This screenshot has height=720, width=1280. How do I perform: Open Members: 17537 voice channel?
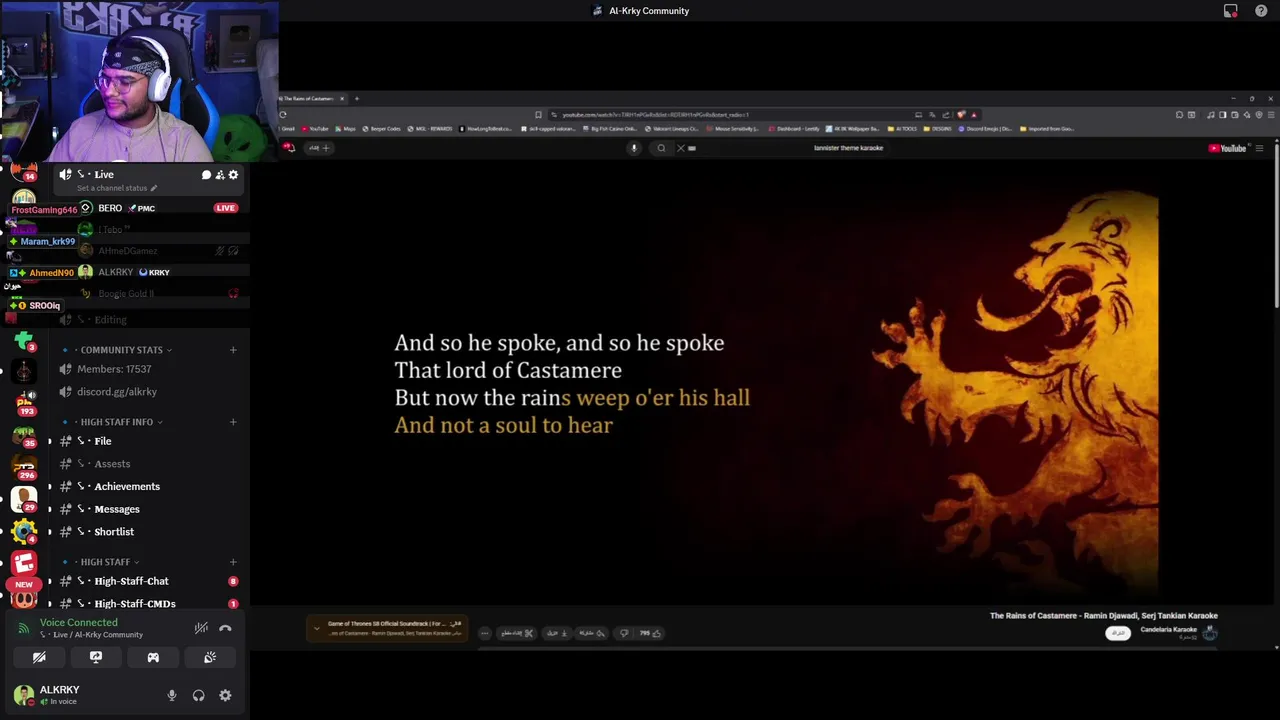pyautogui.click(x=114, y=369)
